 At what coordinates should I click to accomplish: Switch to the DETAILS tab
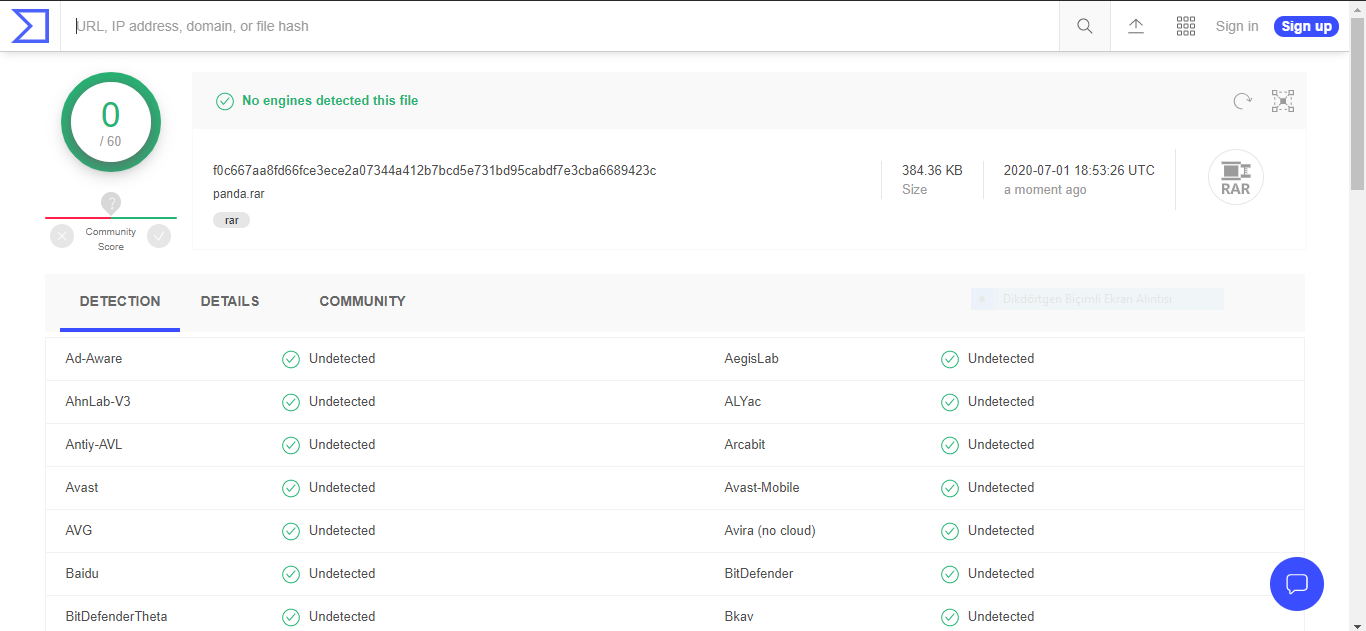pos(230,301)
